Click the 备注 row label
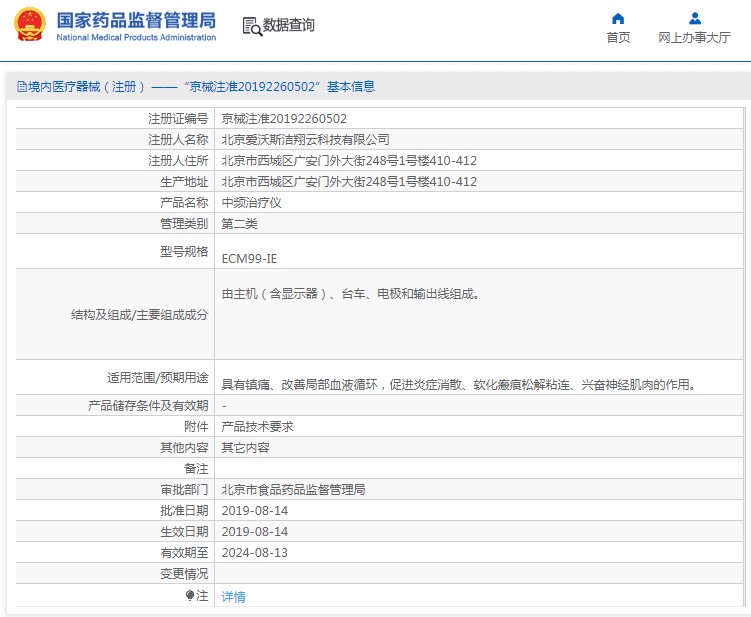 click(x=196, y=468)
